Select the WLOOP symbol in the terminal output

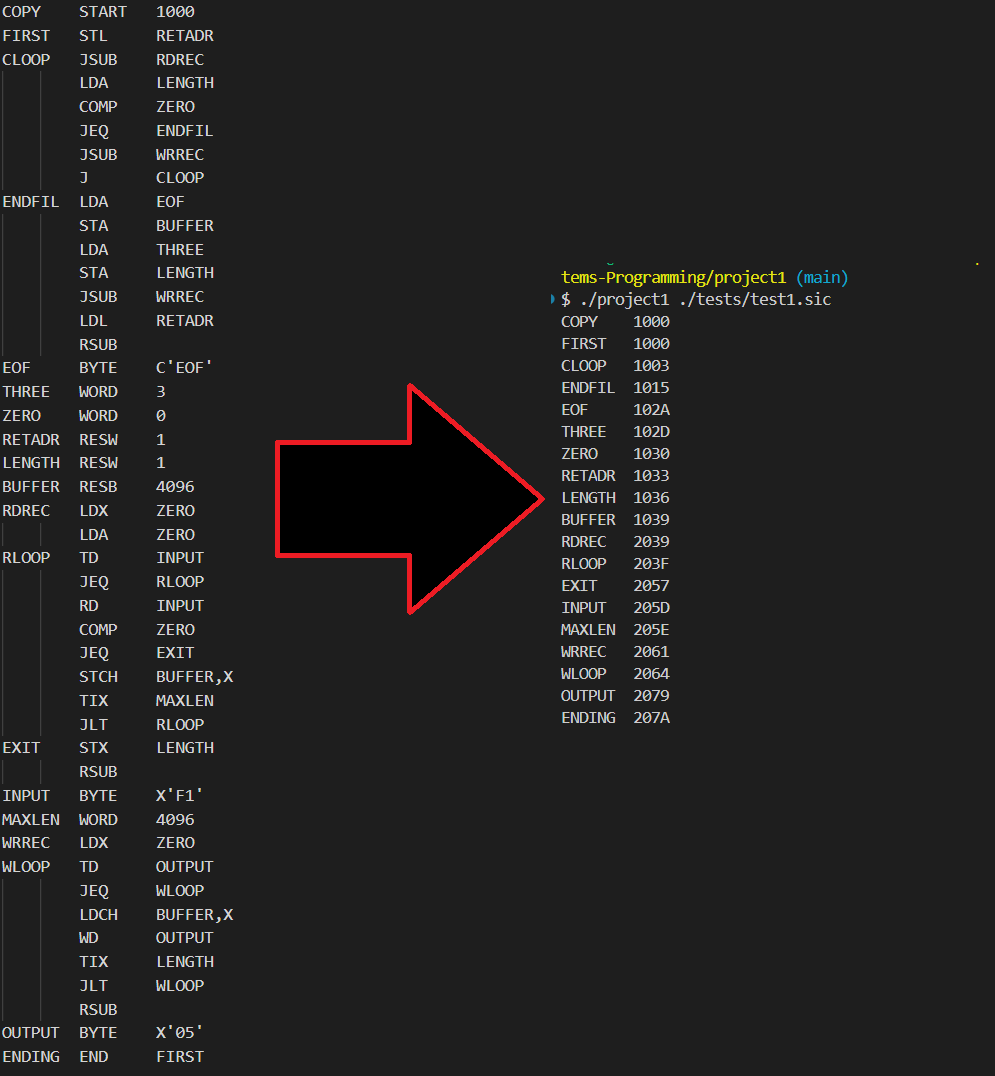tap(584, 673)
